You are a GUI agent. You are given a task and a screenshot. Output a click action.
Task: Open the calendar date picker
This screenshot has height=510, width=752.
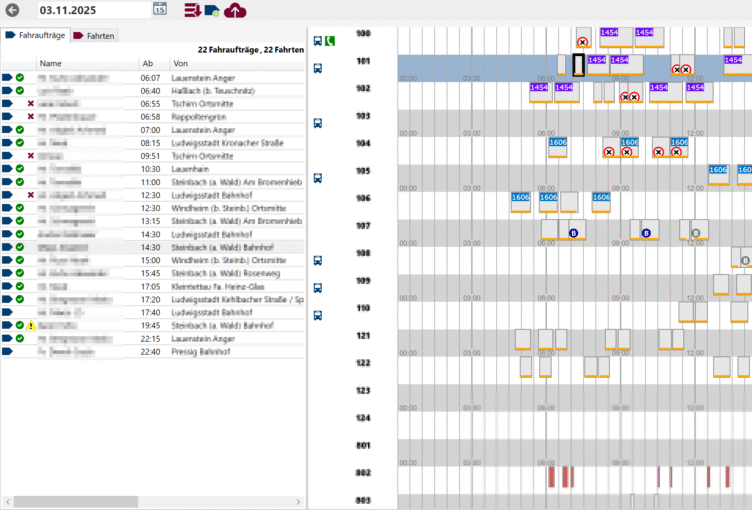pos(160,10)
